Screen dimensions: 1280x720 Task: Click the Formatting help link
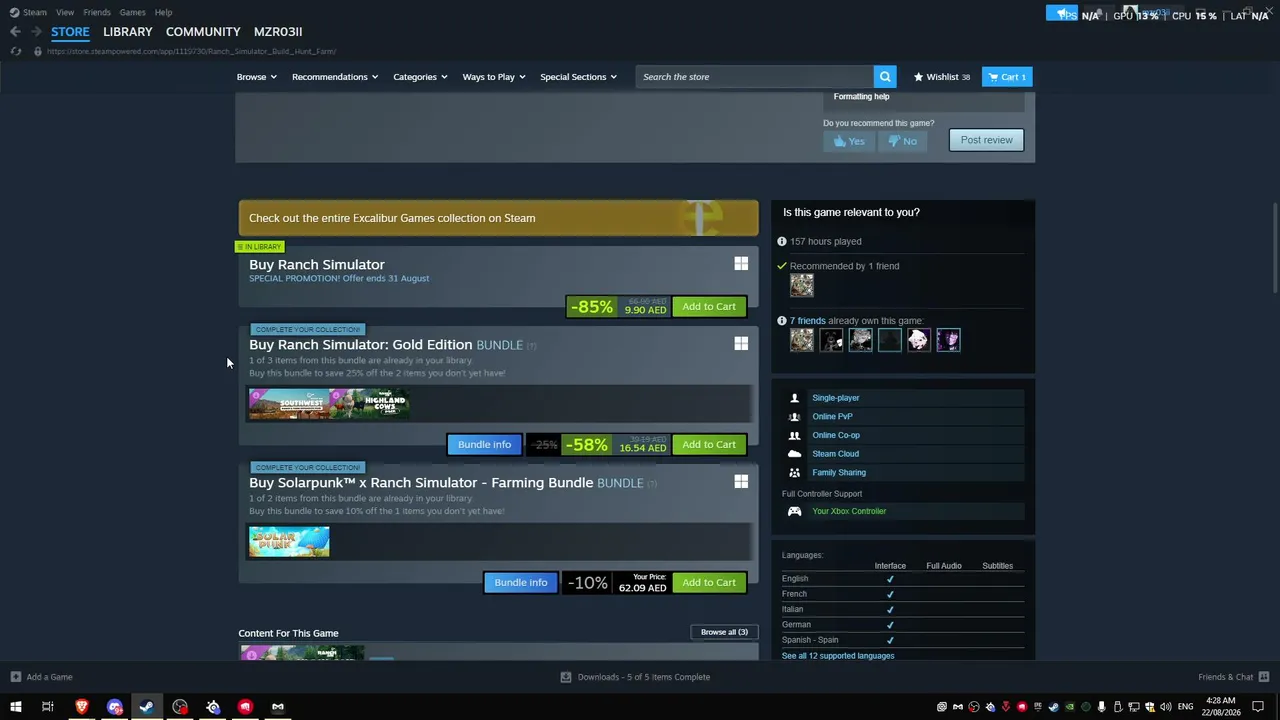[x=861, y=97]
